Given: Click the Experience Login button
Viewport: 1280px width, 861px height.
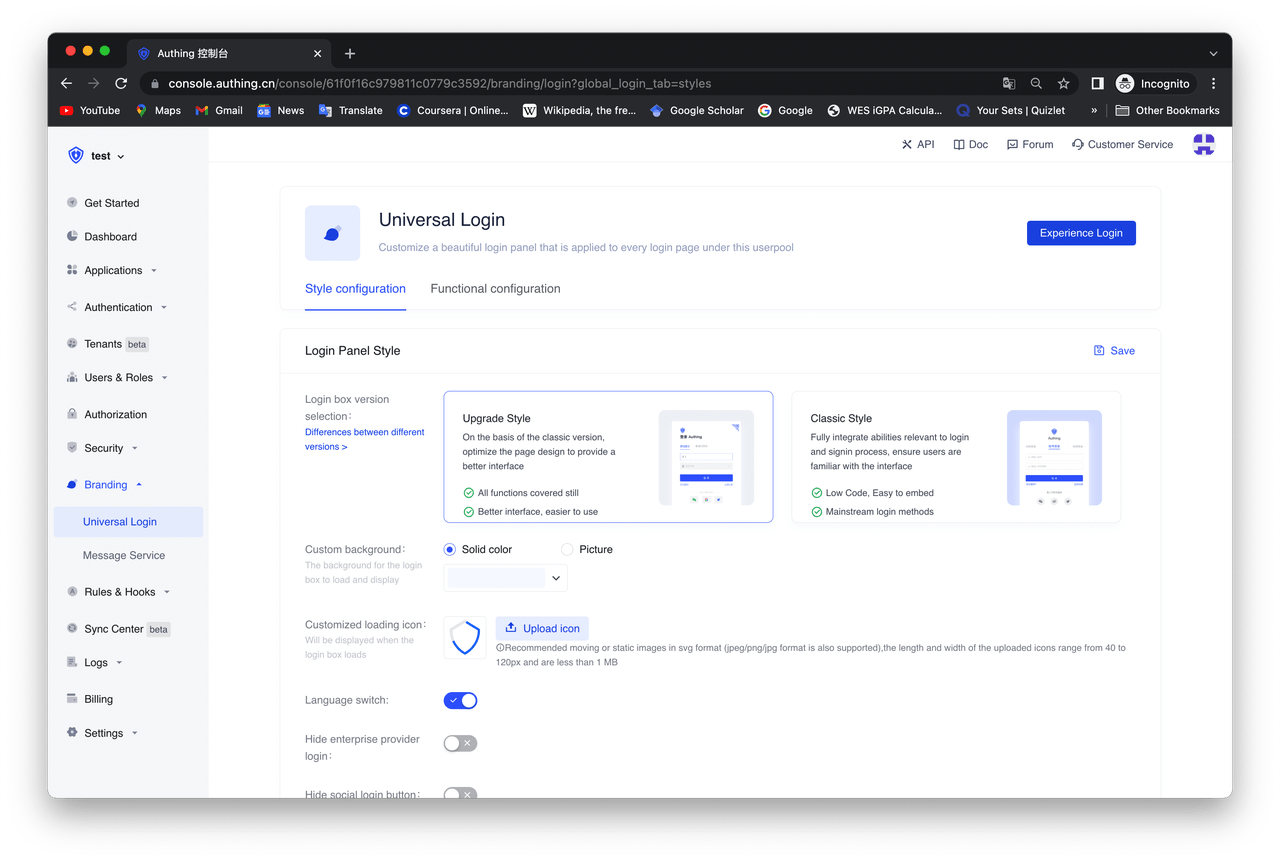Looking at the screenshot, I should [x=1080, y=233].
